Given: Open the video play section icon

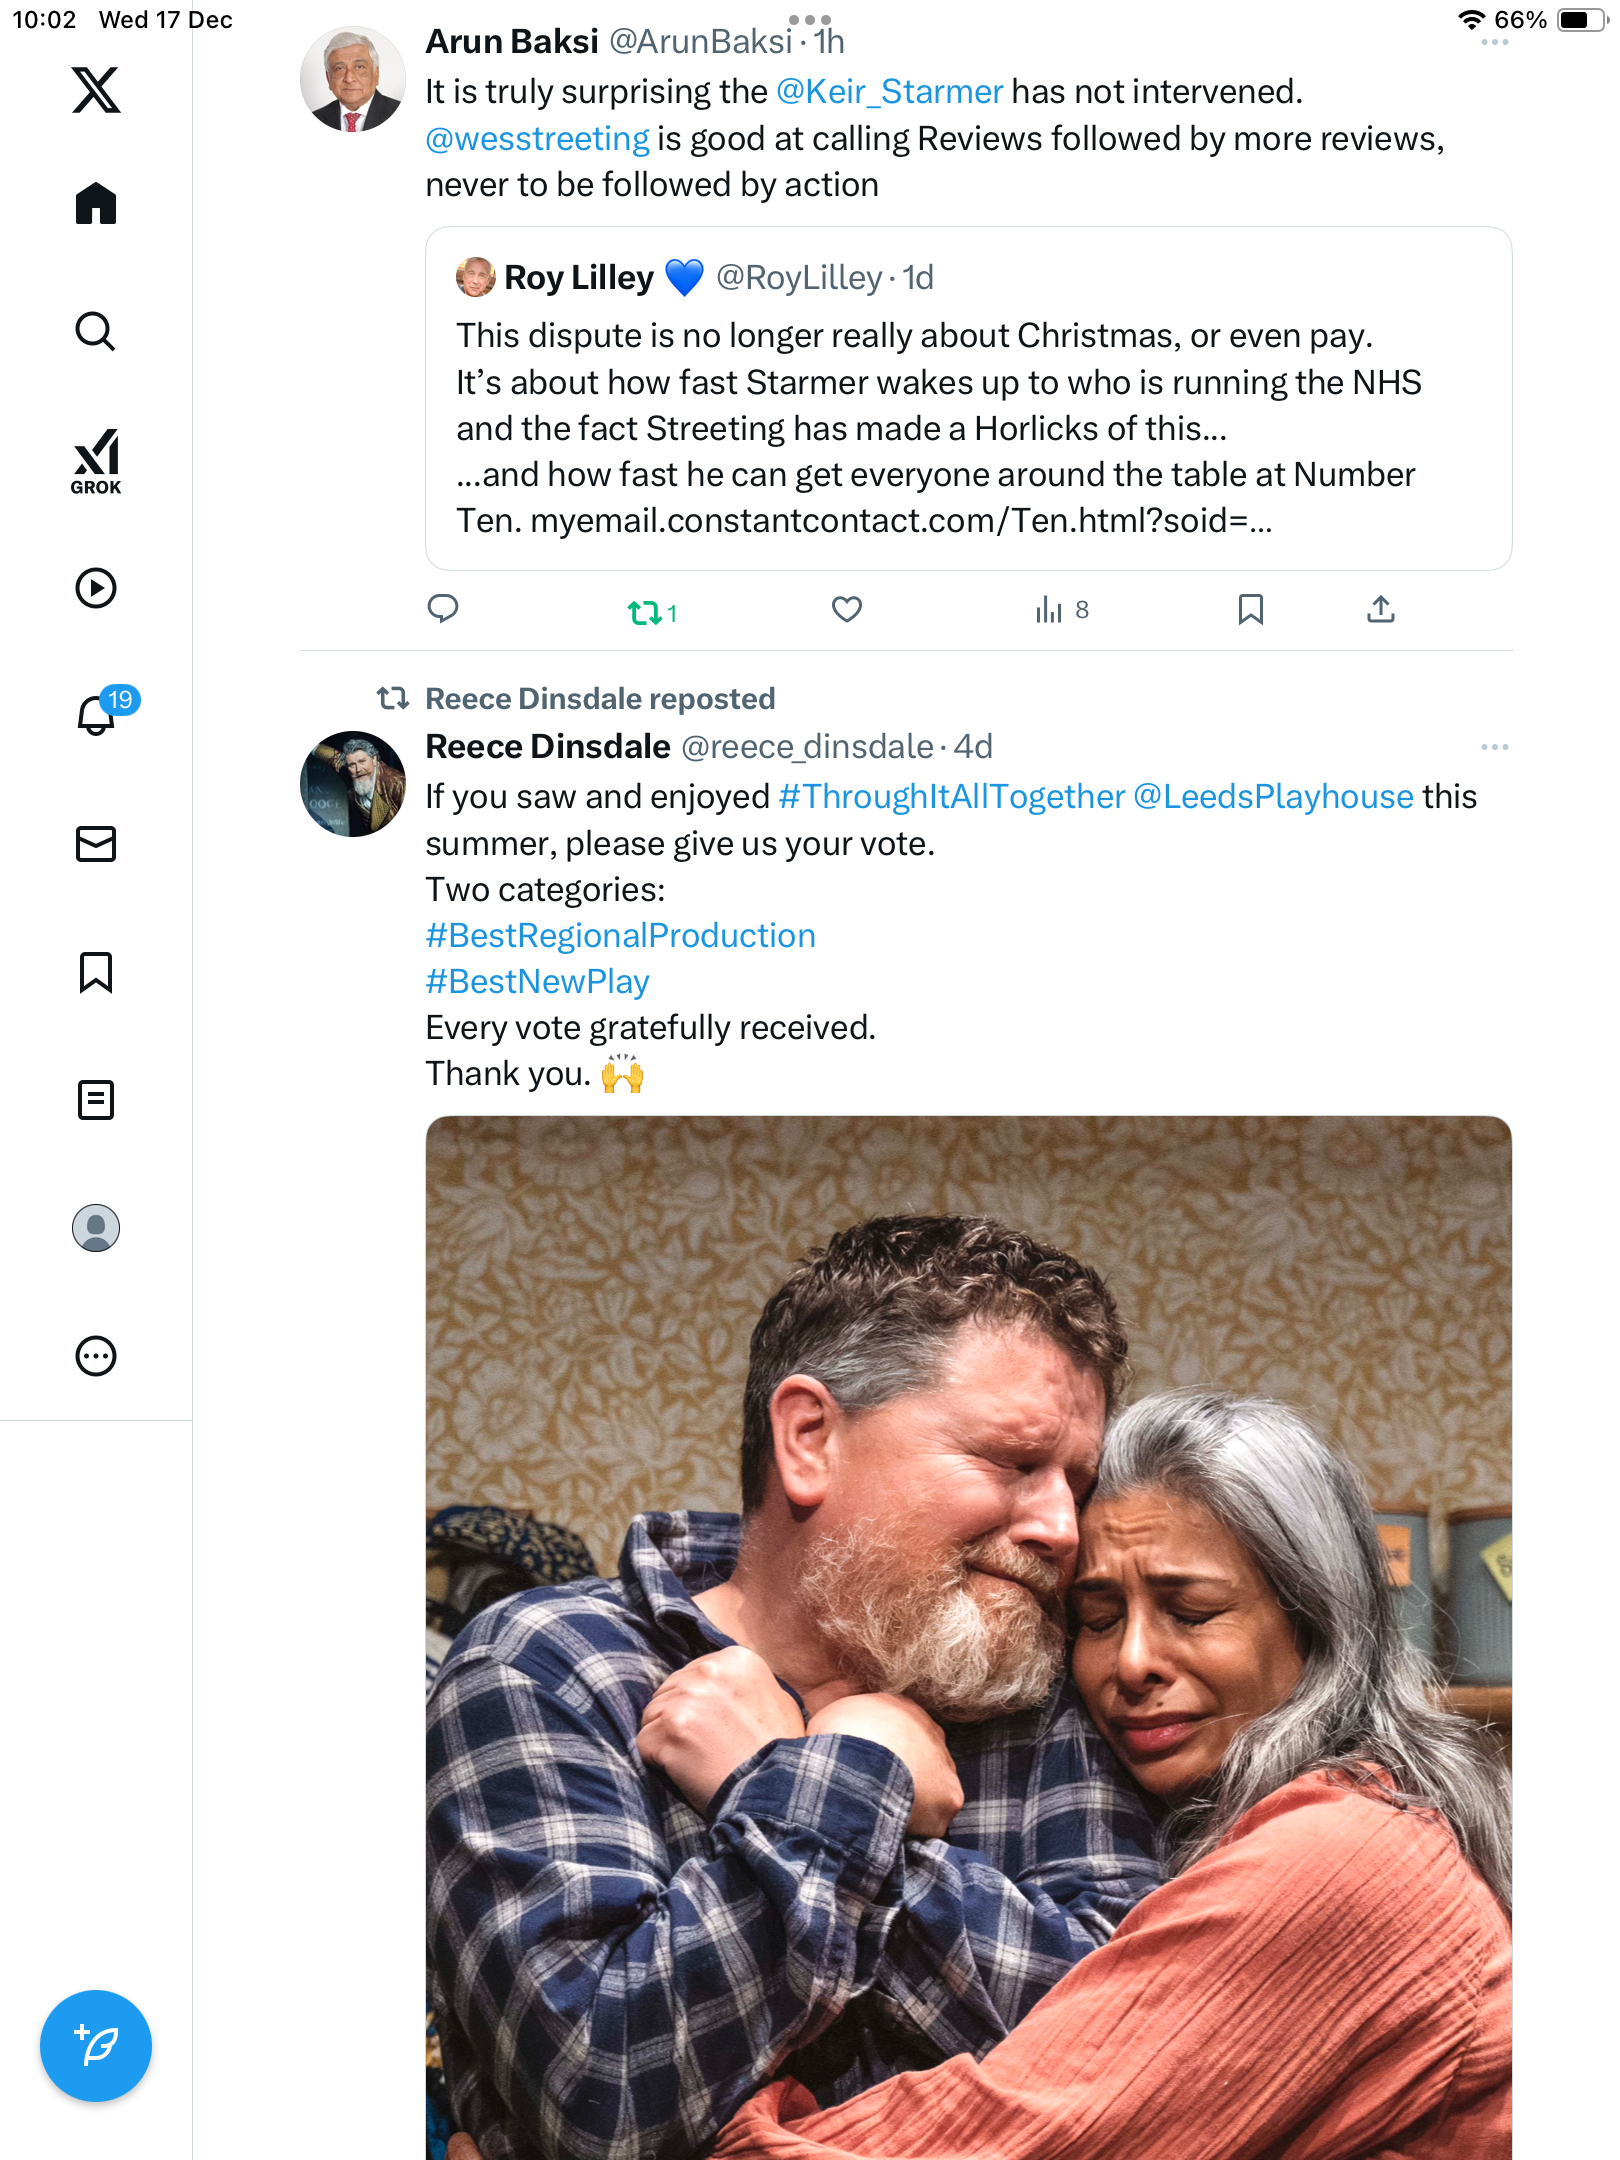Looking at the screenshot, I should click(x=96, y=588).
